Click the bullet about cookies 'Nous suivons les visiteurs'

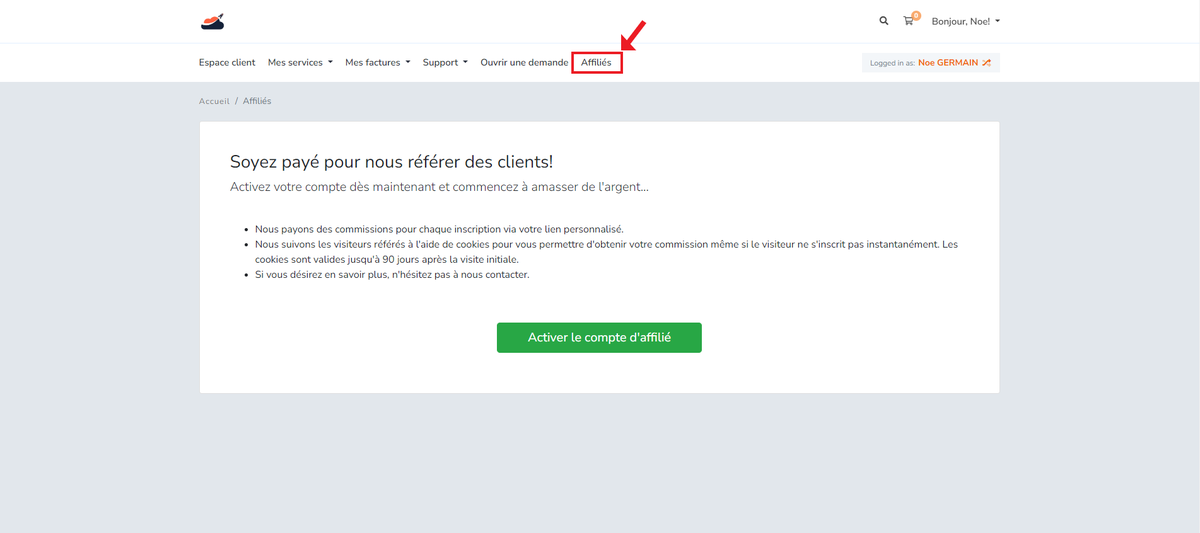[606, 251]
